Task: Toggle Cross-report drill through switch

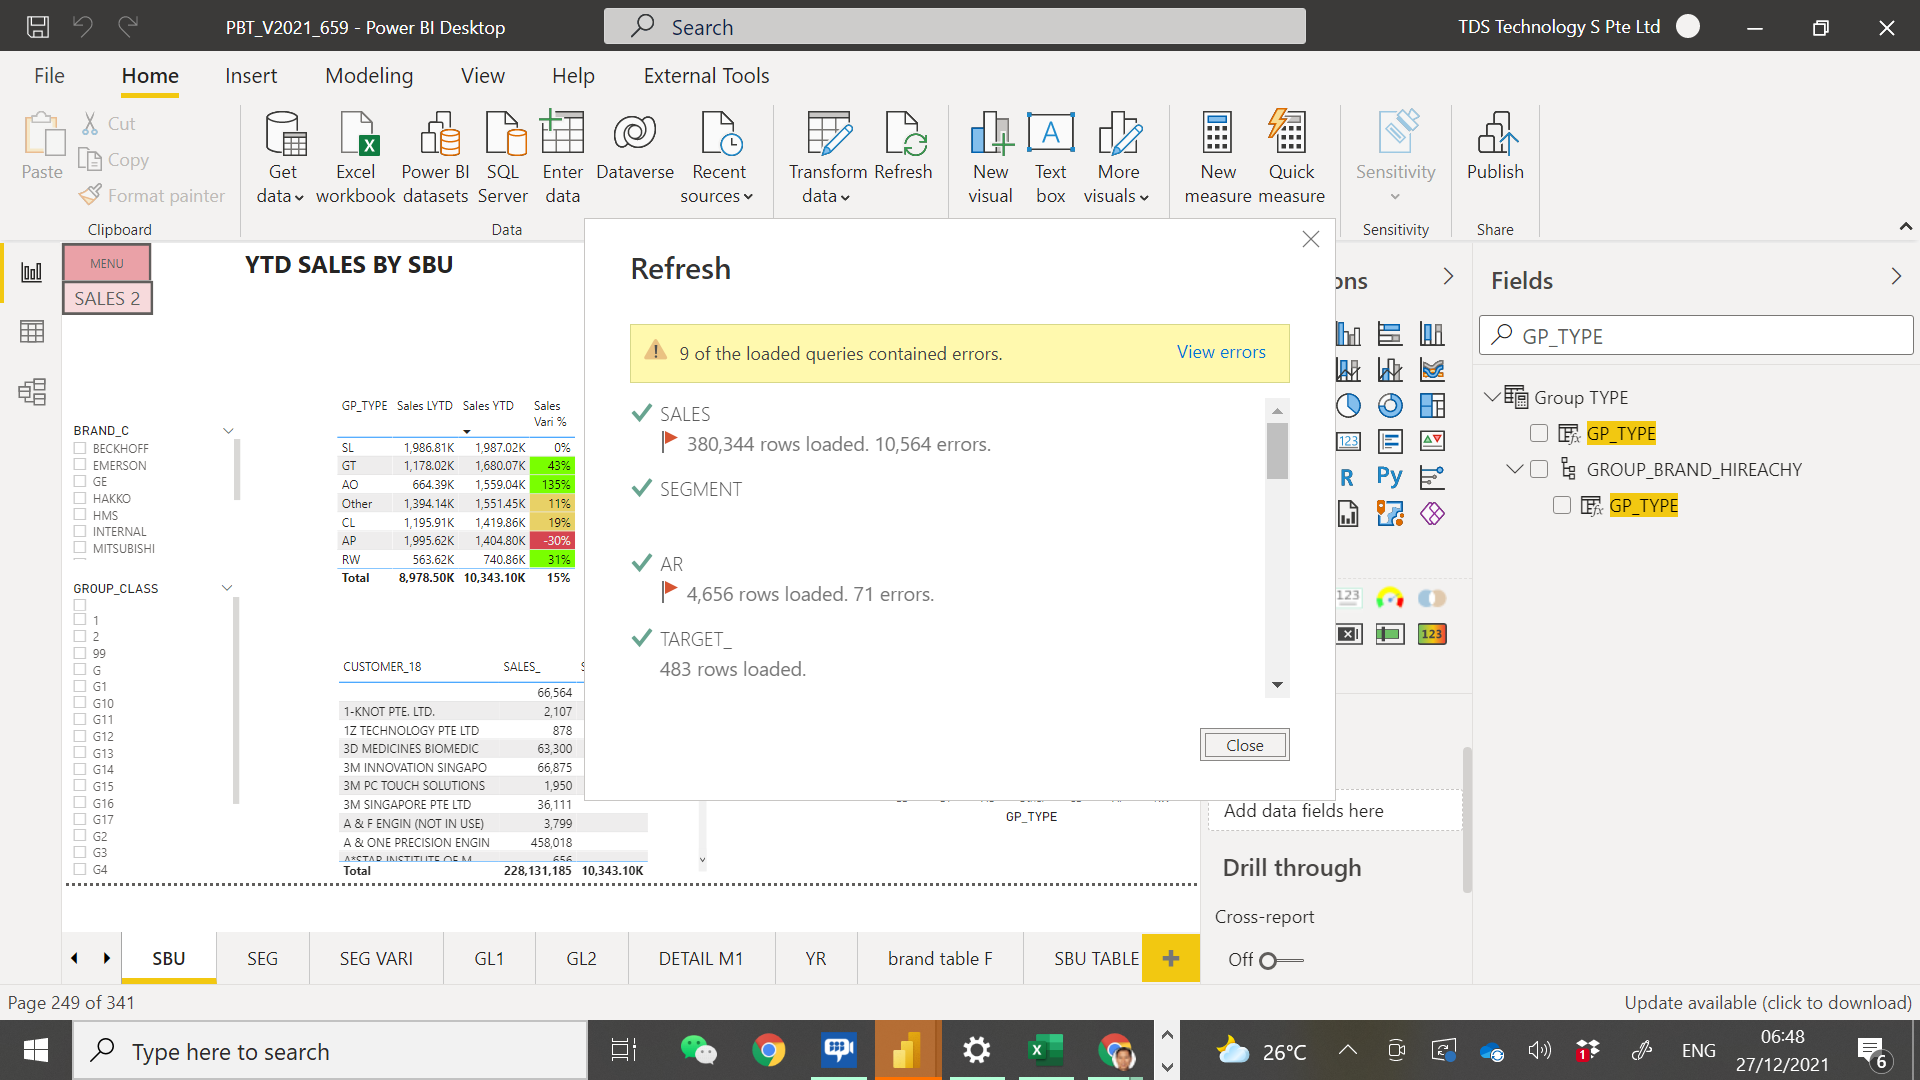Action: [x=1280, y=960]
